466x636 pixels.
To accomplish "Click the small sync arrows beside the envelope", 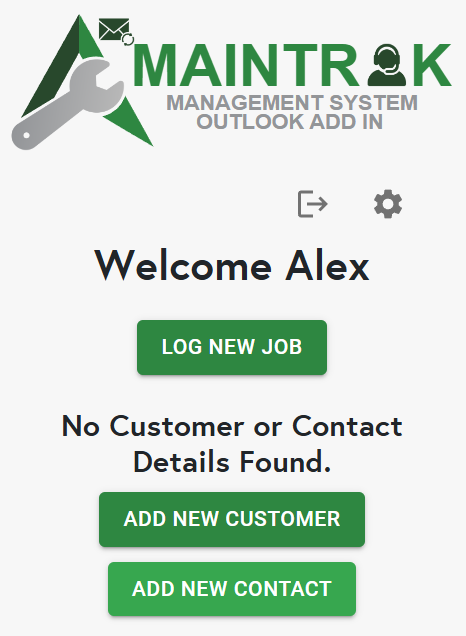I will coord(128,39).
